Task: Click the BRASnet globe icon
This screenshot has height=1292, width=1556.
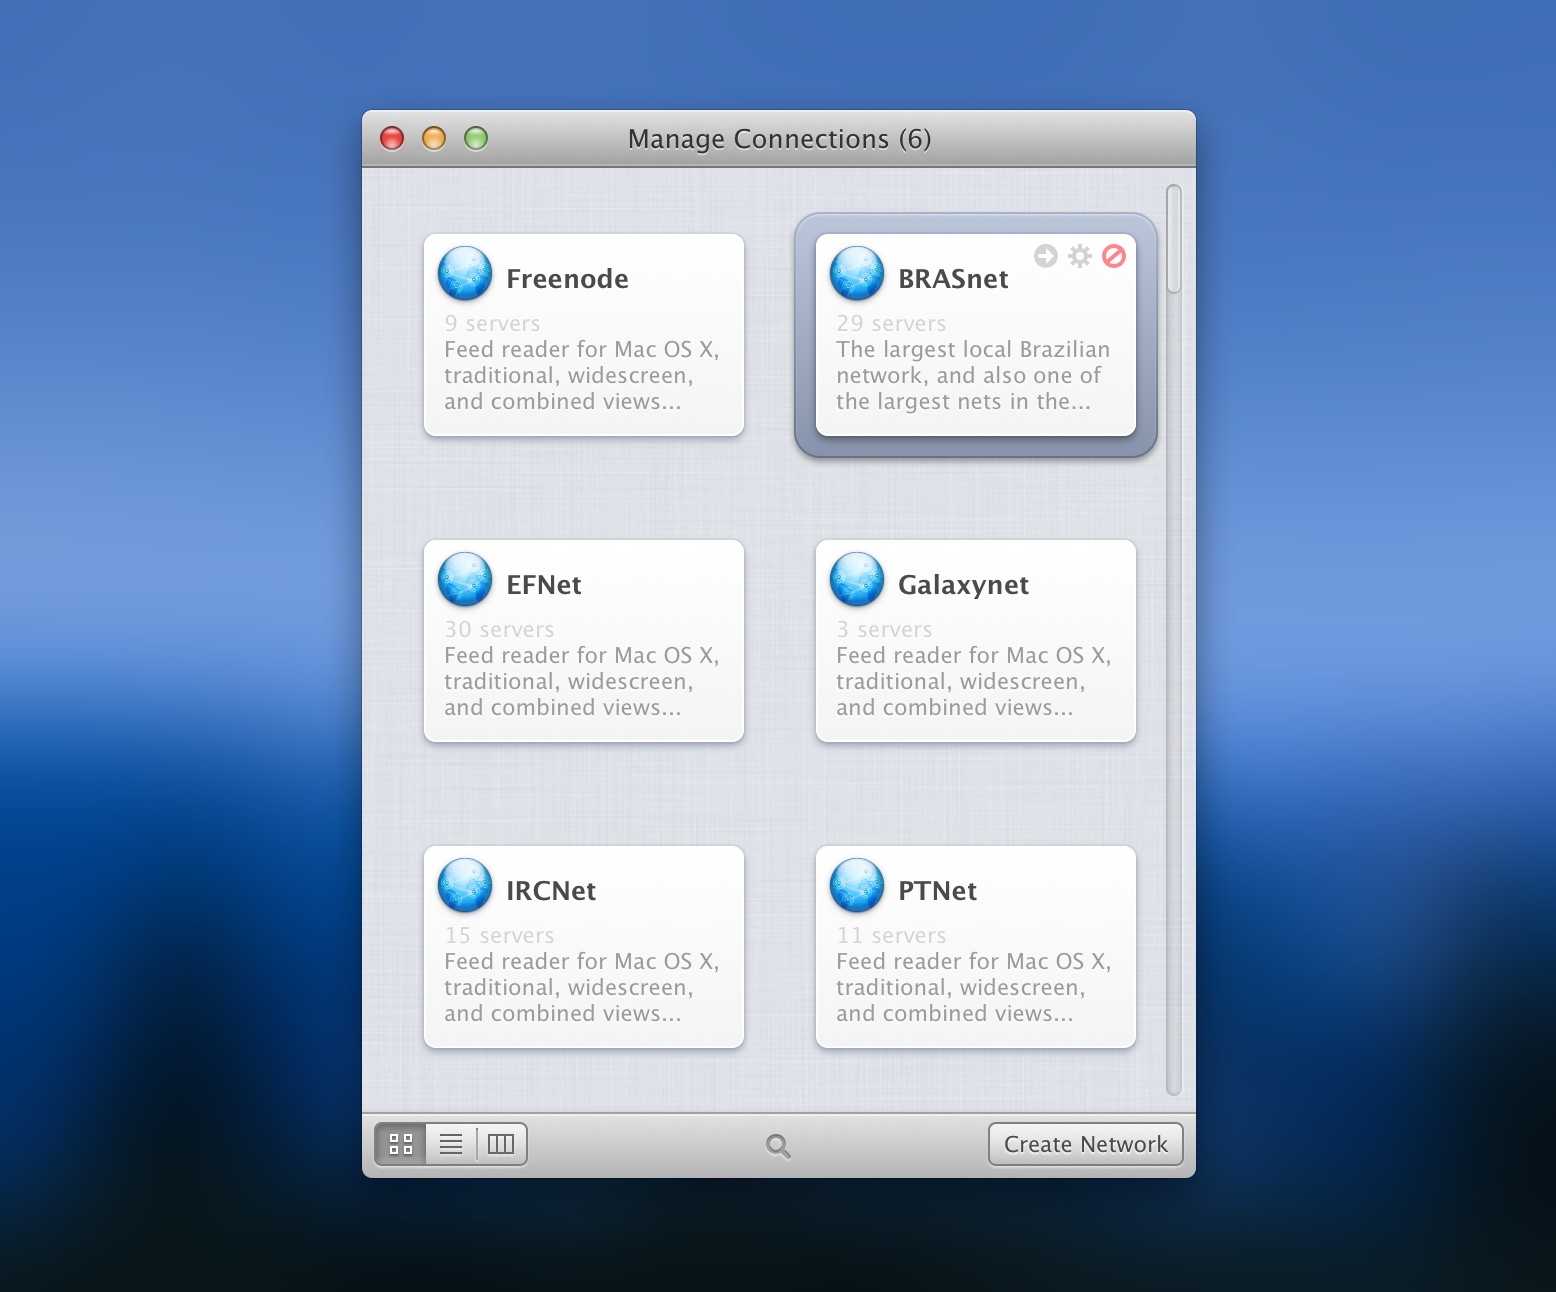Action: (857, 274)
